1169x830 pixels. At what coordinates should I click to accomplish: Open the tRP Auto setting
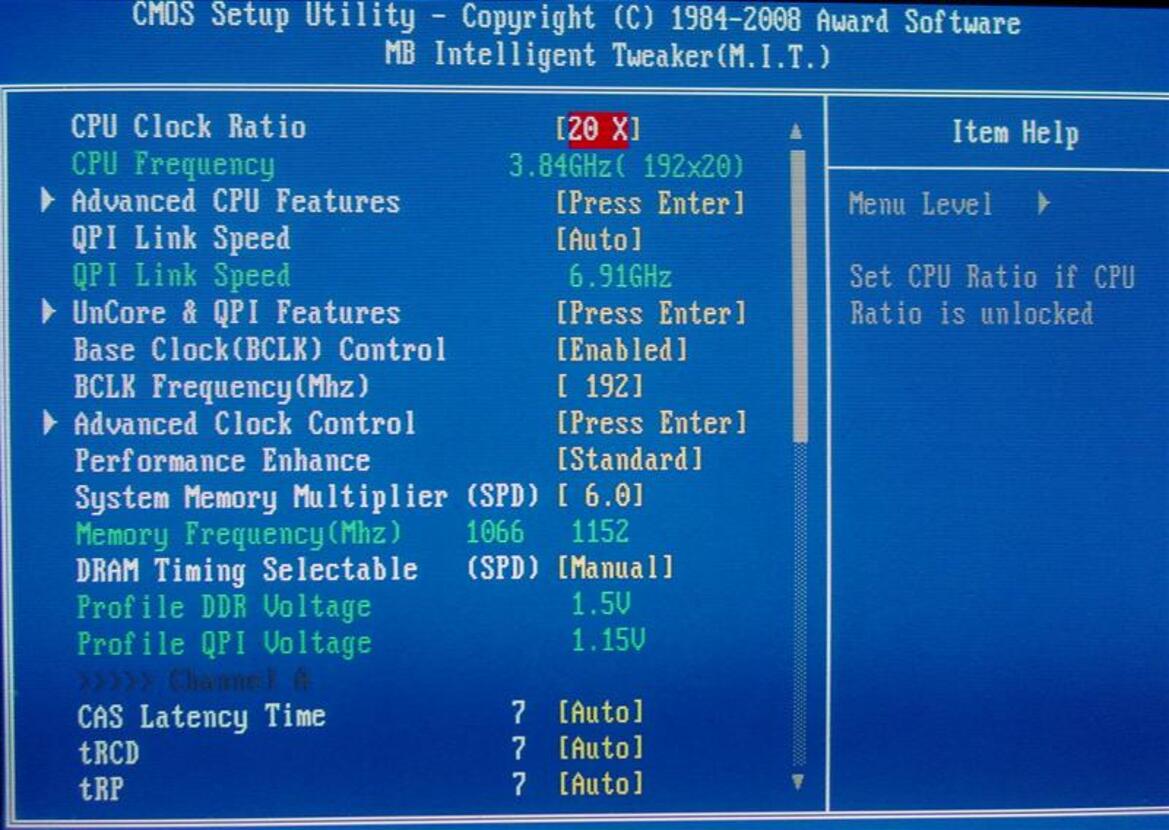click(600, 784)
